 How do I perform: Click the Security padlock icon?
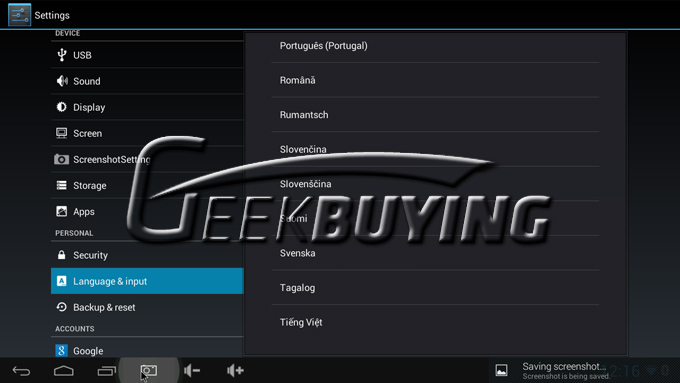[x=62, y=255]
